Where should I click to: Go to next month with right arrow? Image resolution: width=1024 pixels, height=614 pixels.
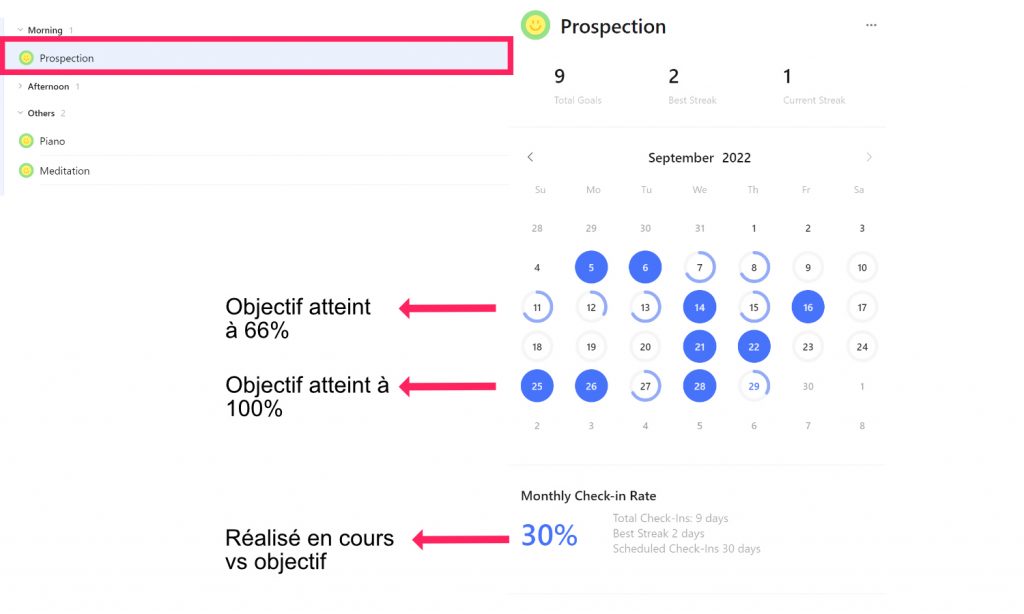click(x=869, y=157)
